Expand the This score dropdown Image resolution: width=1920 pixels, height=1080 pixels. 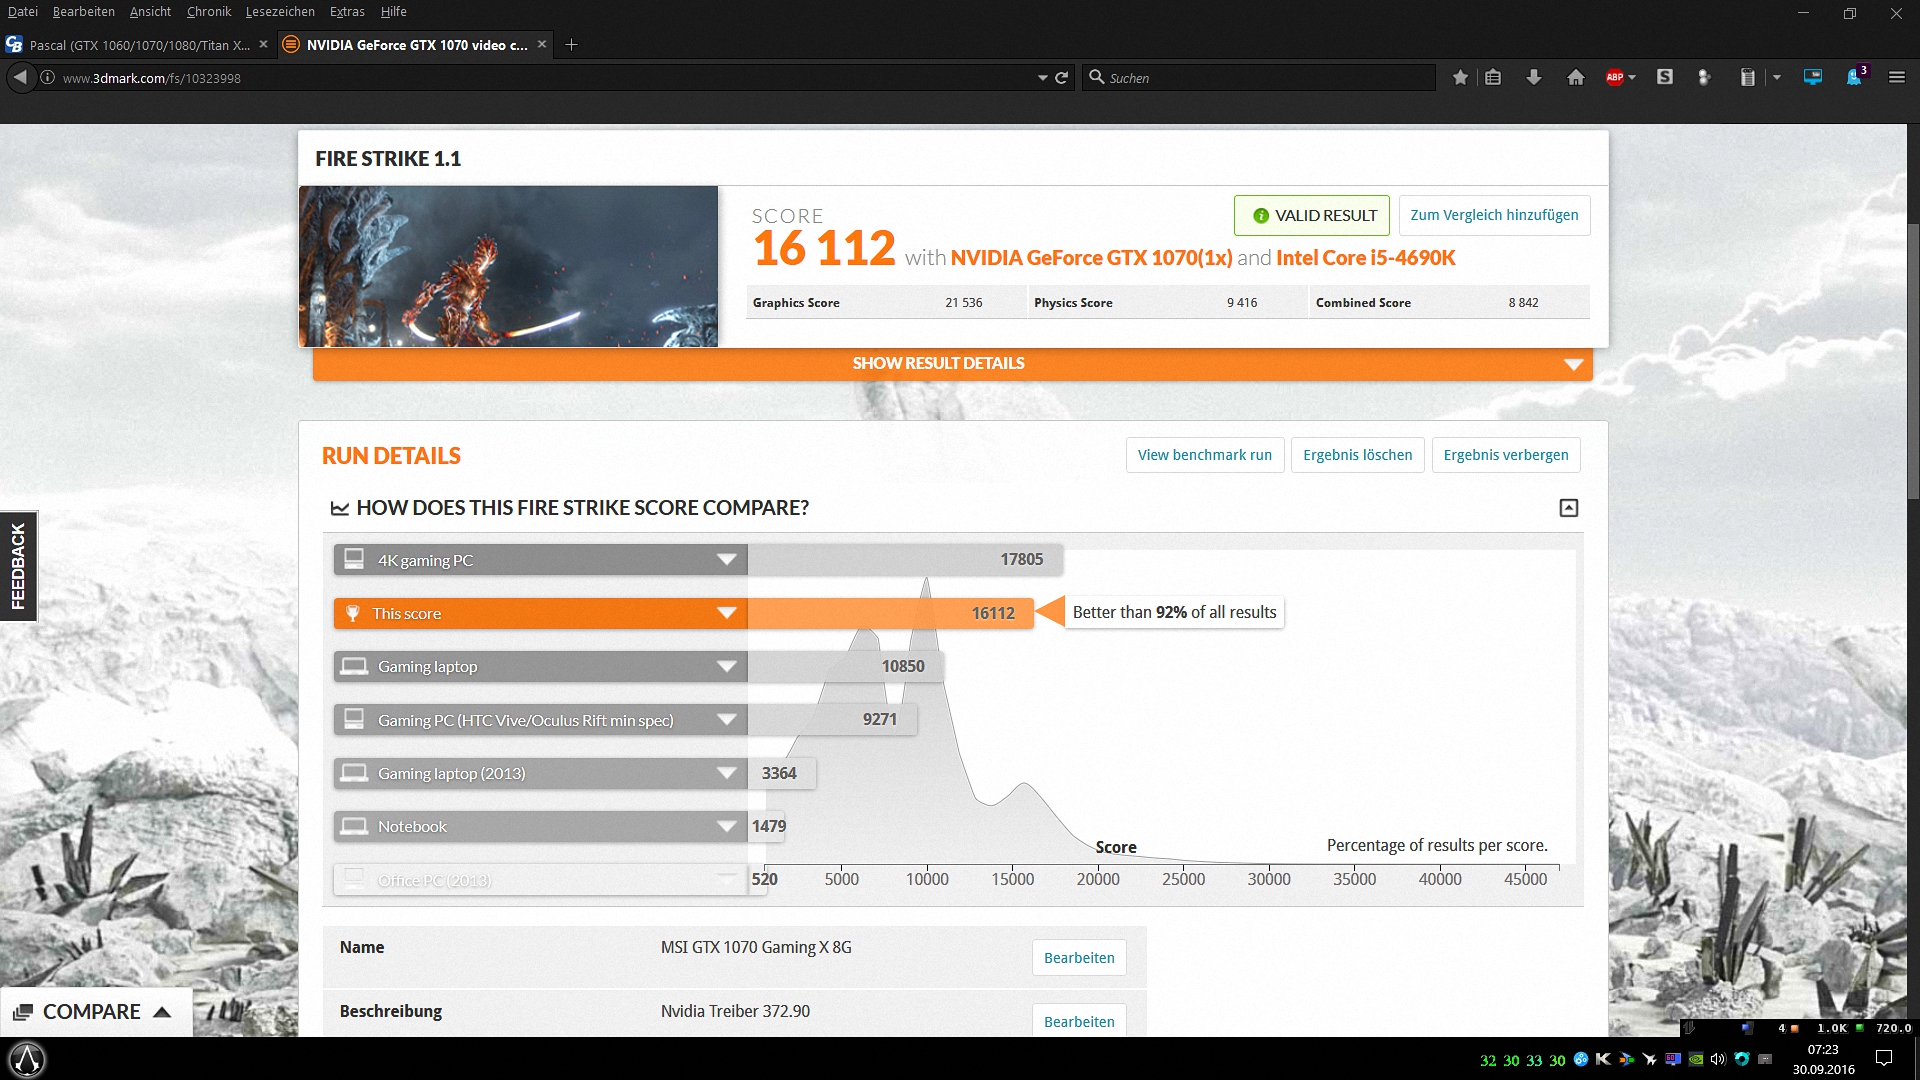(726, 613)
